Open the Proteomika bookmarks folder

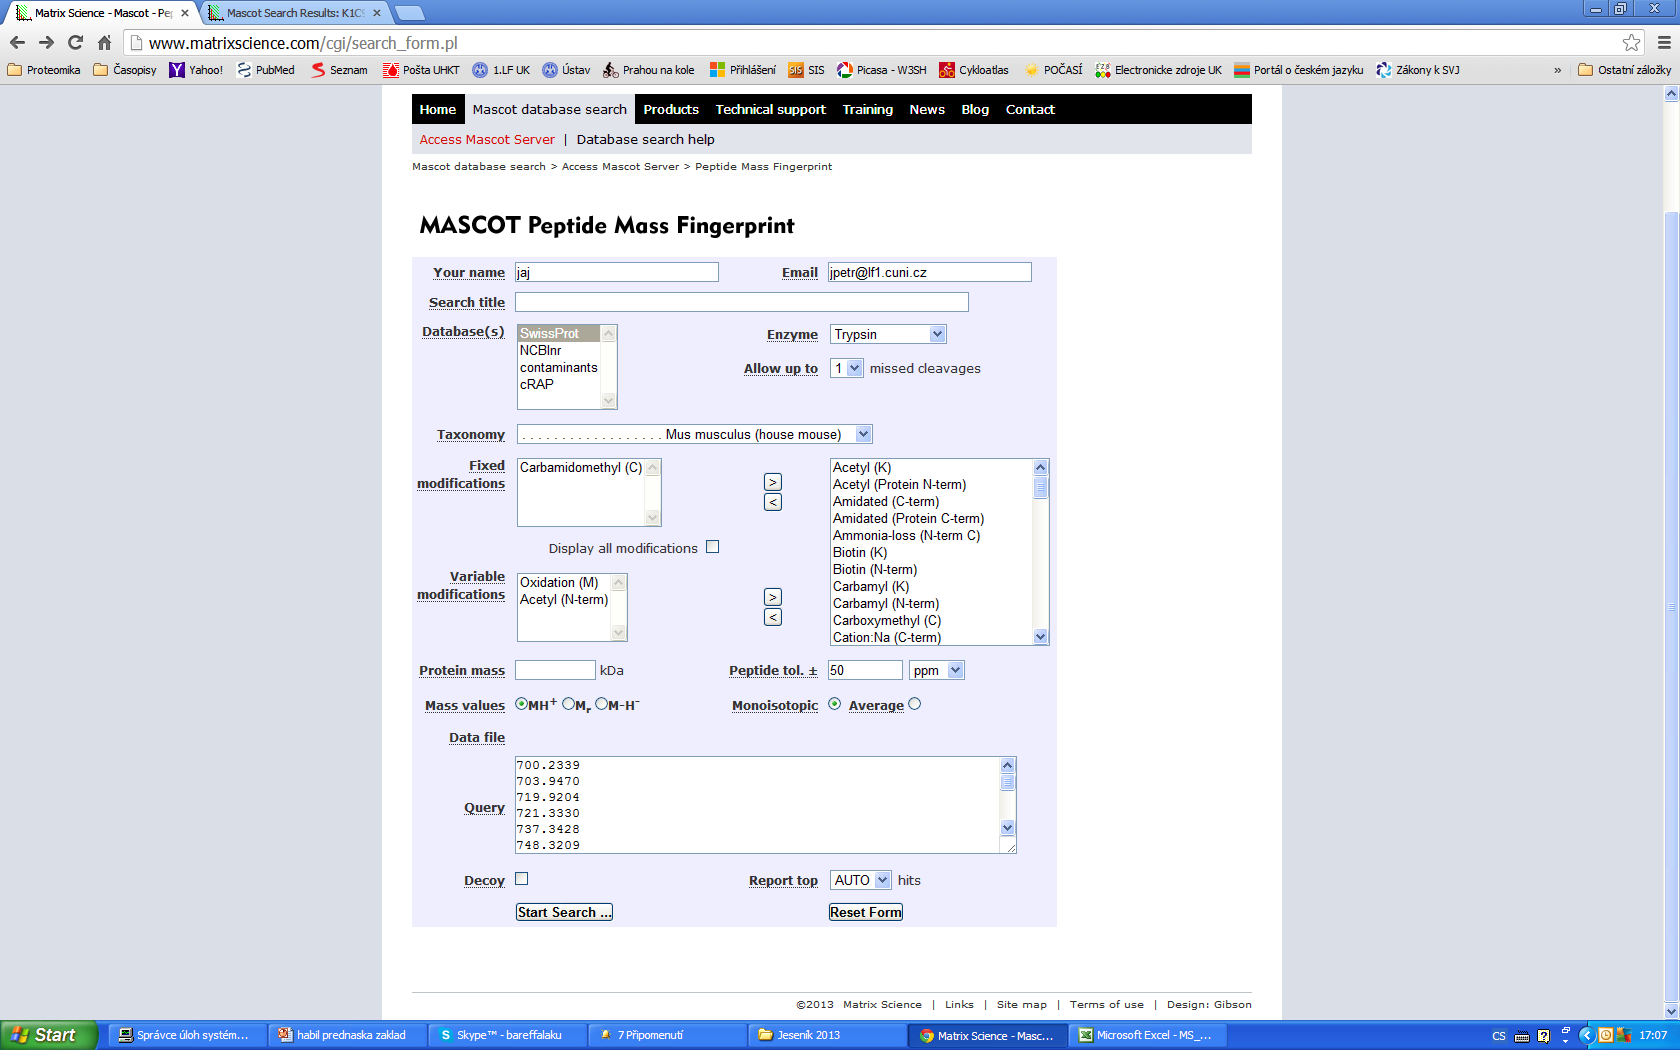tap(44, 70)
